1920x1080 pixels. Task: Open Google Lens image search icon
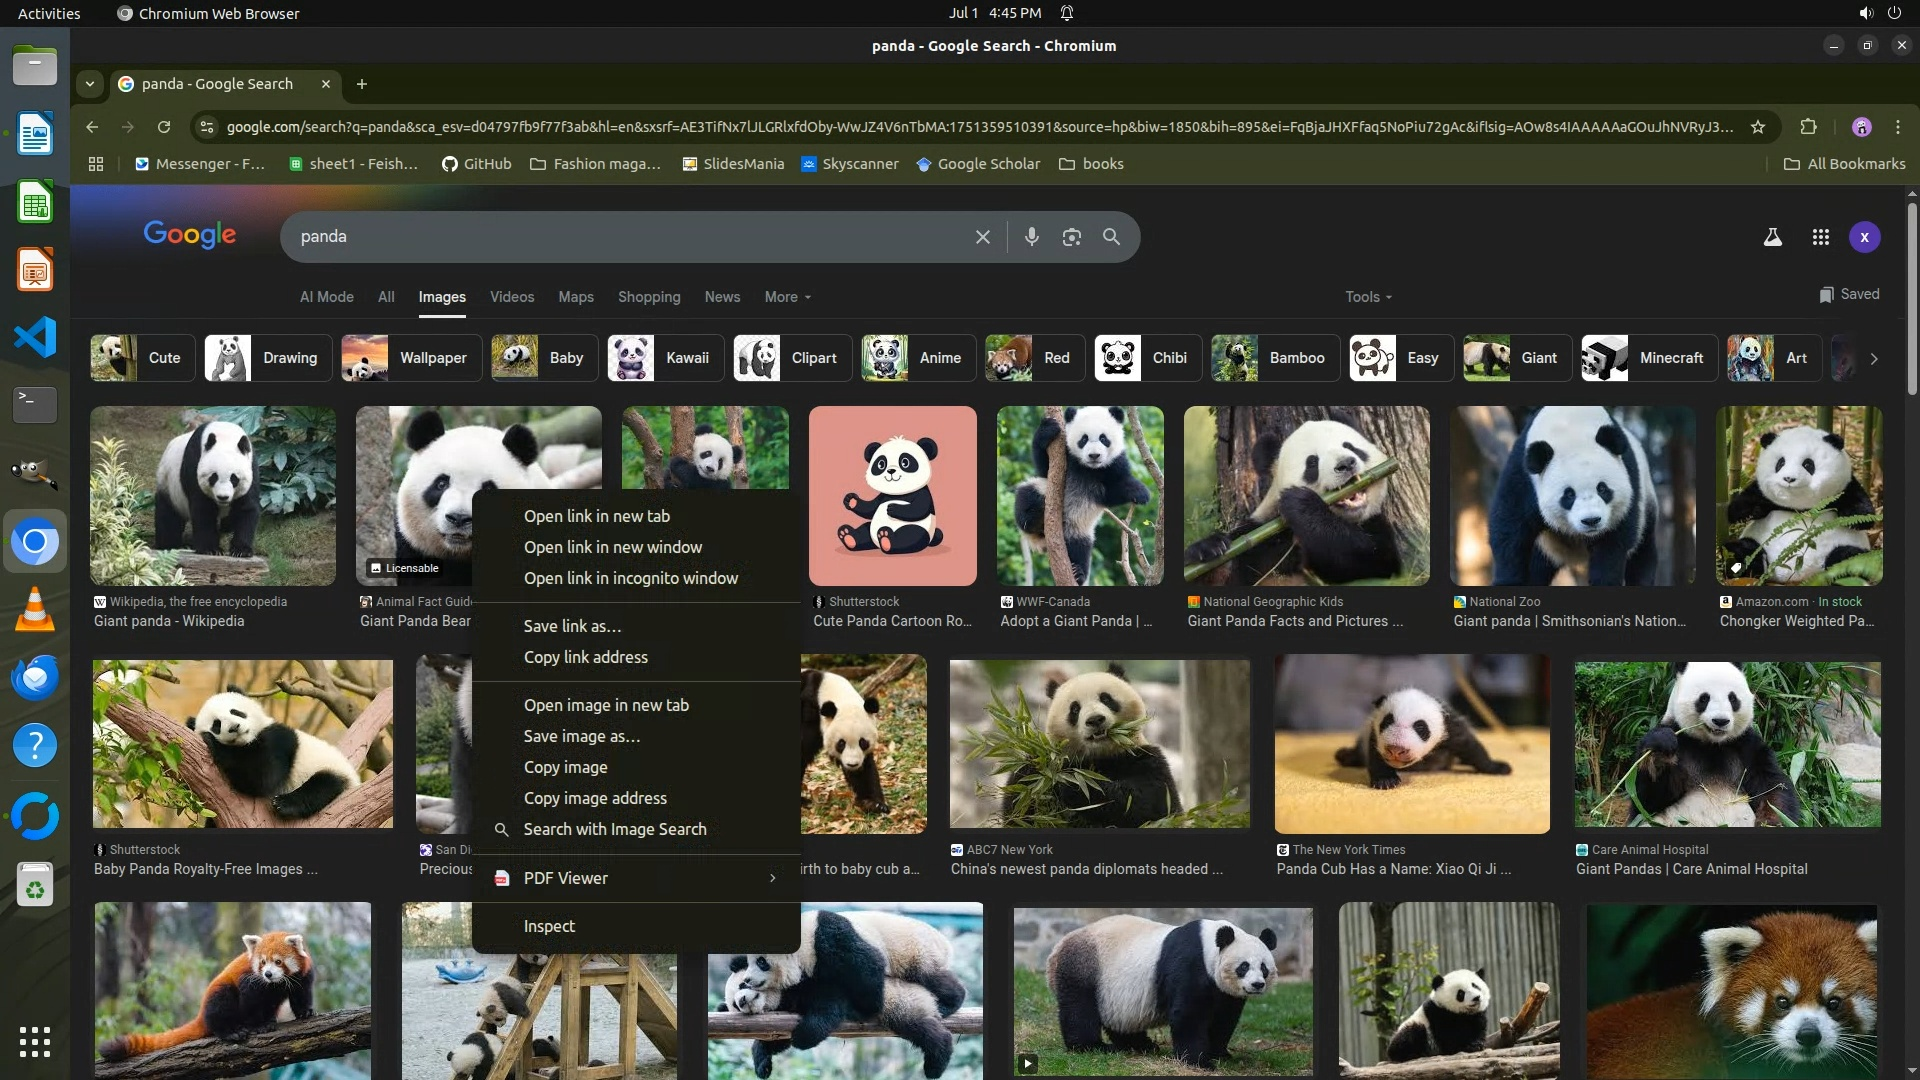pyautogui.click(x=1071, y=237)
